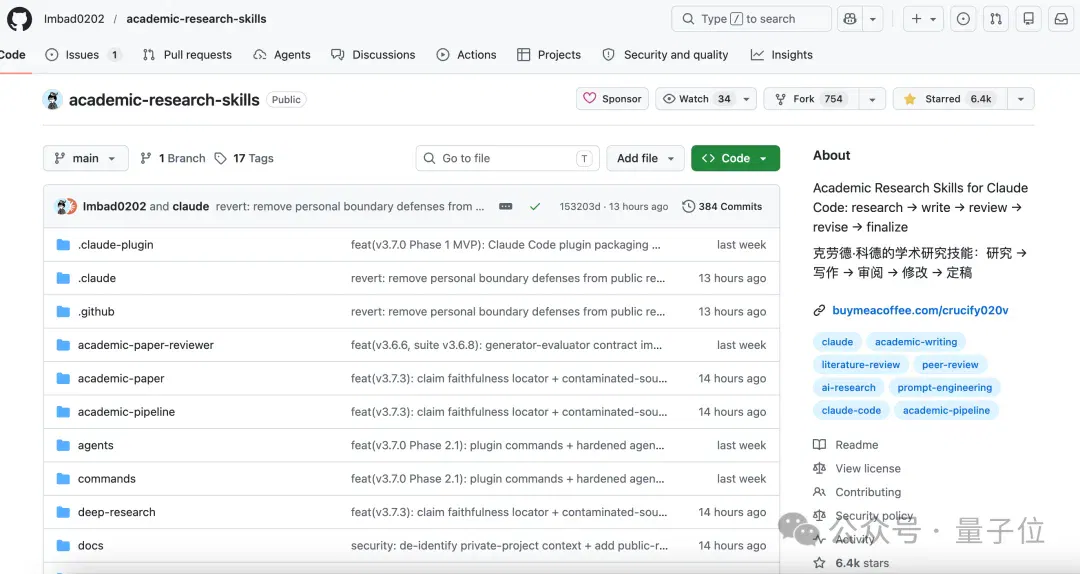Open the .github folder
Screen dimensions: 1080x574
tap(96, 311)
